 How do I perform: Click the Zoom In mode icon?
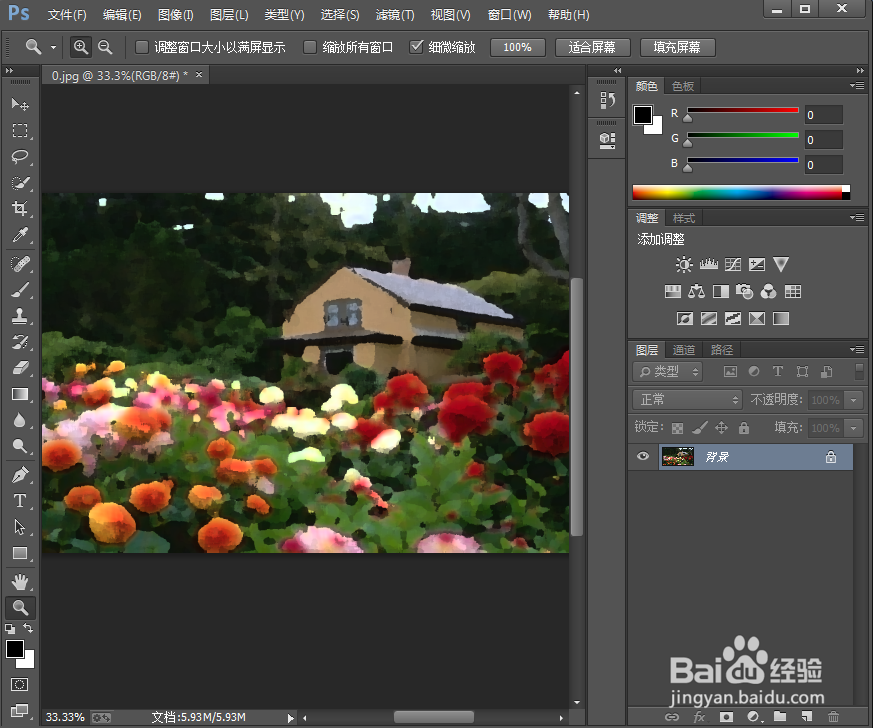tap(81, 47)
